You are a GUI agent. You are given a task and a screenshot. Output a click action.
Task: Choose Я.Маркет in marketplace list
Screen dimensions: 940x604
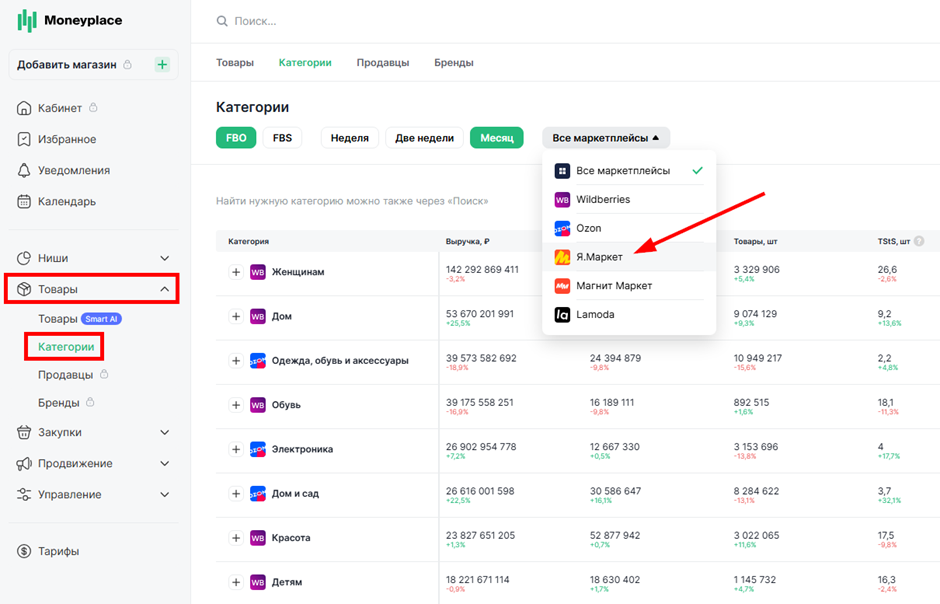629,257
